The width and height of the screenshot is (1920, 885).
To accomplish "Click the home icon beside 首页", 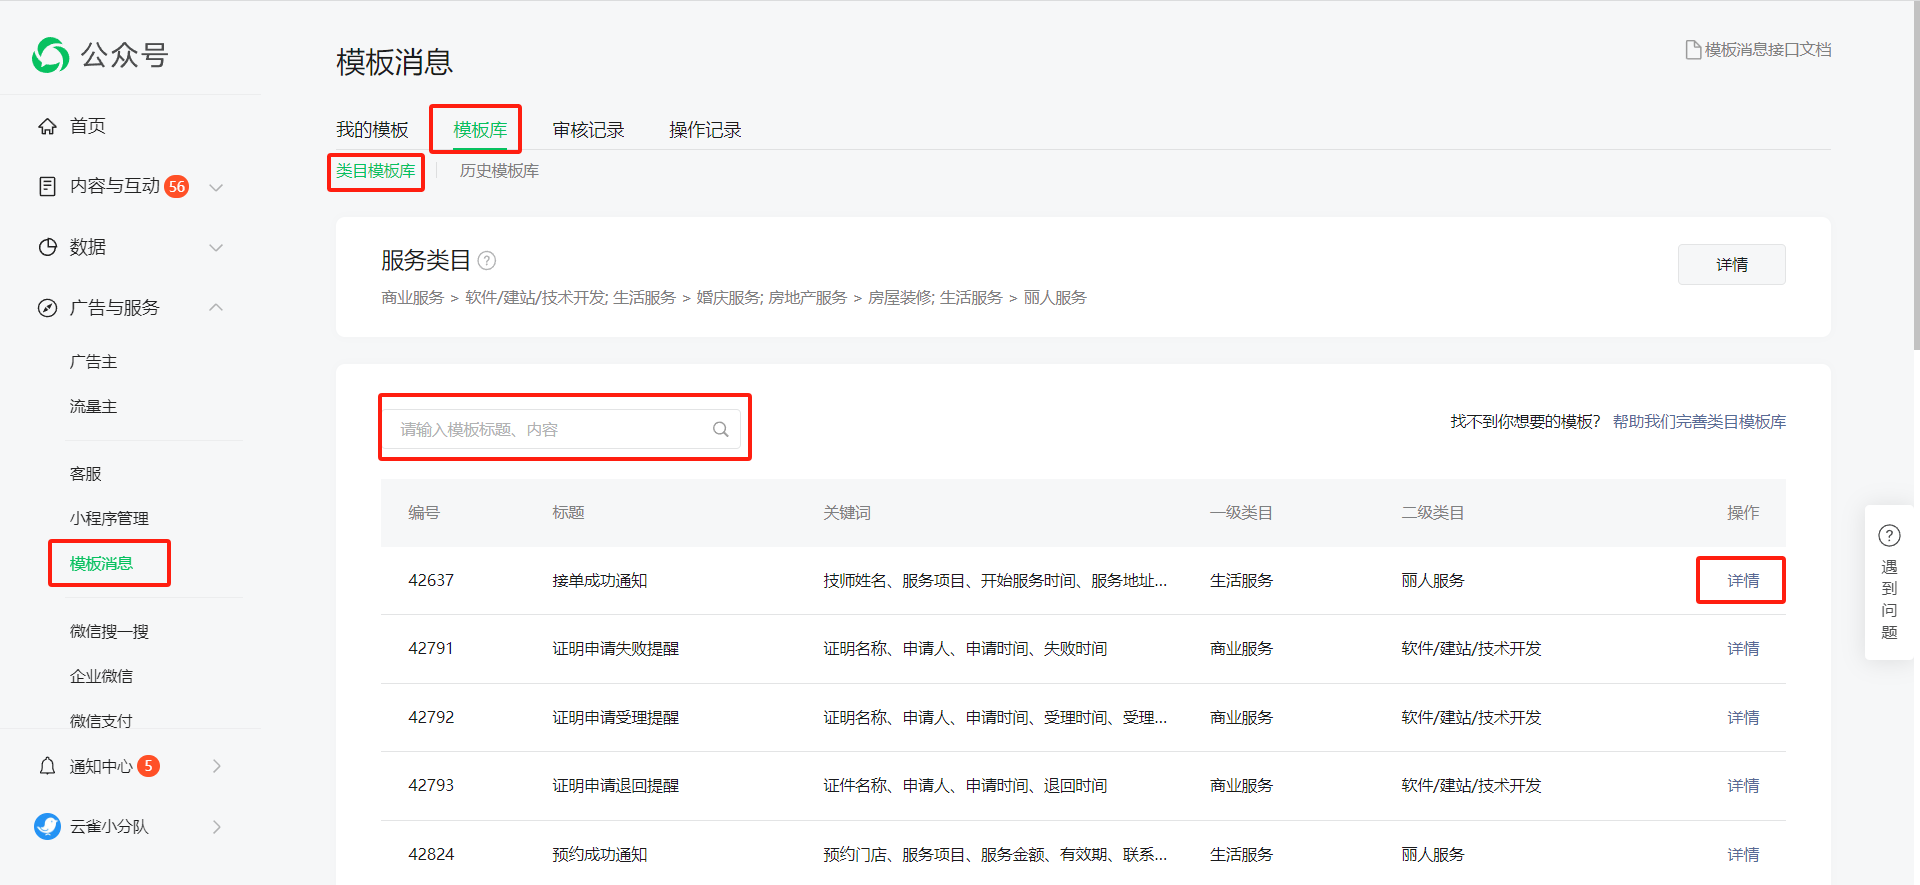I will pyautogui.click(x=47, y=126).
